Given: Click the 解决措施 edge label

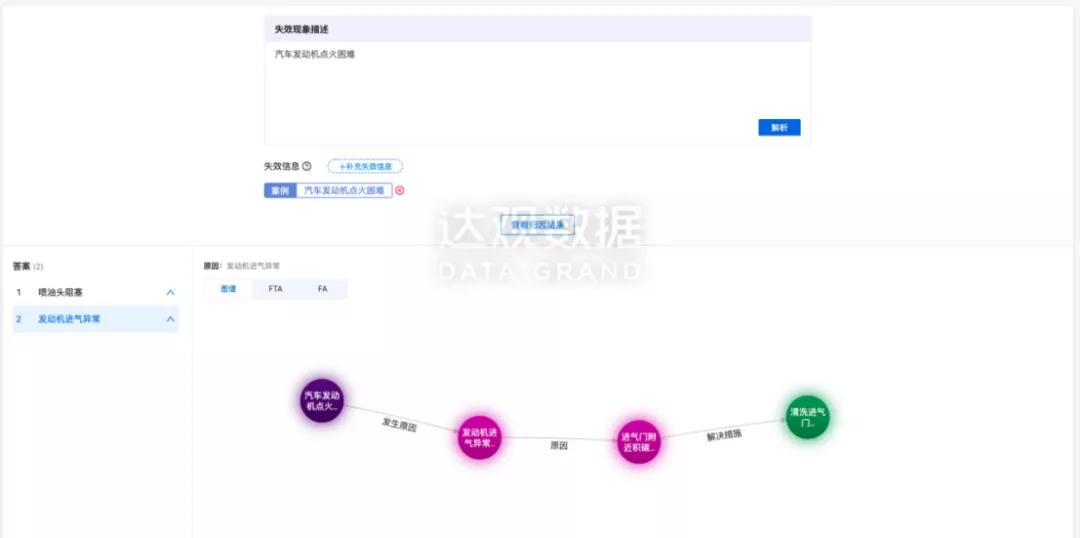Looking at the screenshot, I should [724, 436].
